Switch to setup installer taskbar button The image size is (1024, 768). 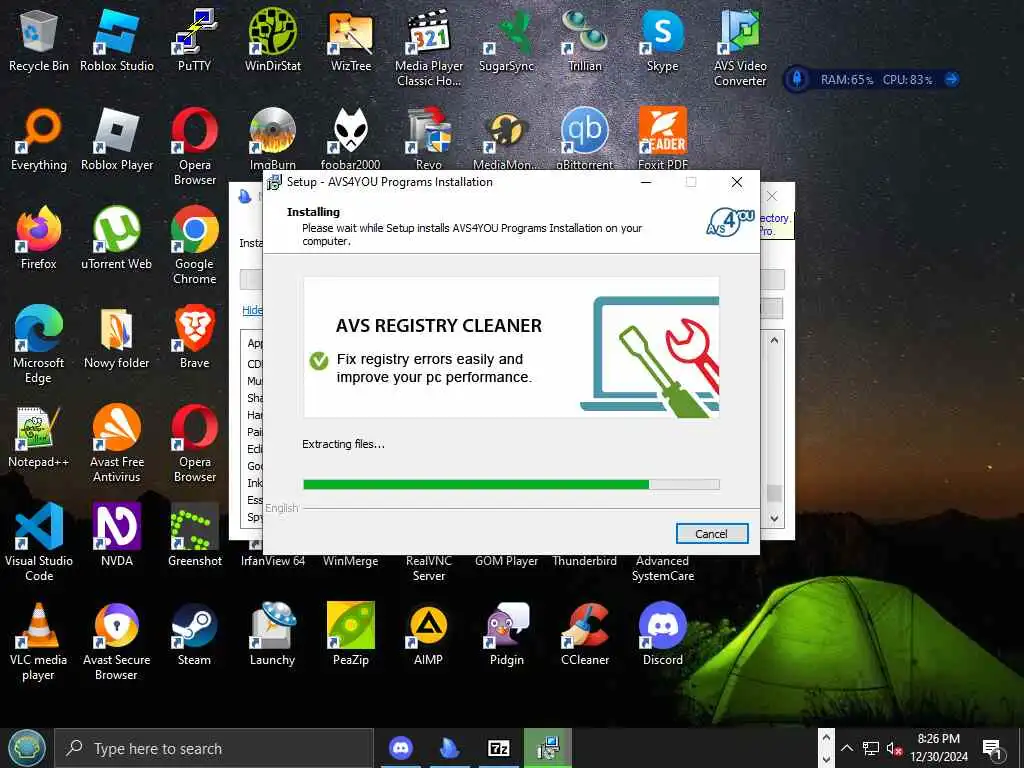(x=547, y=748)
